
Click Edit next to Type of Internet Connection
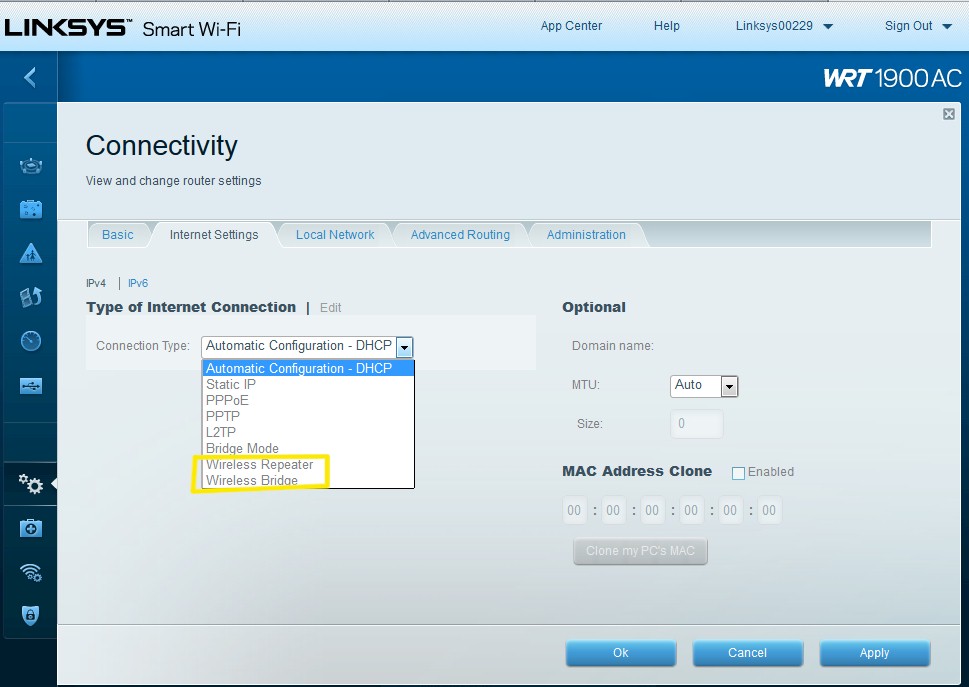coord(331,308)
